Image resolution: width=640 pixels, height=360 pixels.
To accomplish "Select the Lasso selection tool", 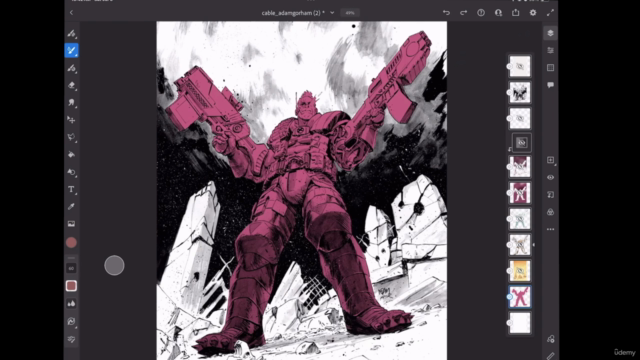I will 71,137.
